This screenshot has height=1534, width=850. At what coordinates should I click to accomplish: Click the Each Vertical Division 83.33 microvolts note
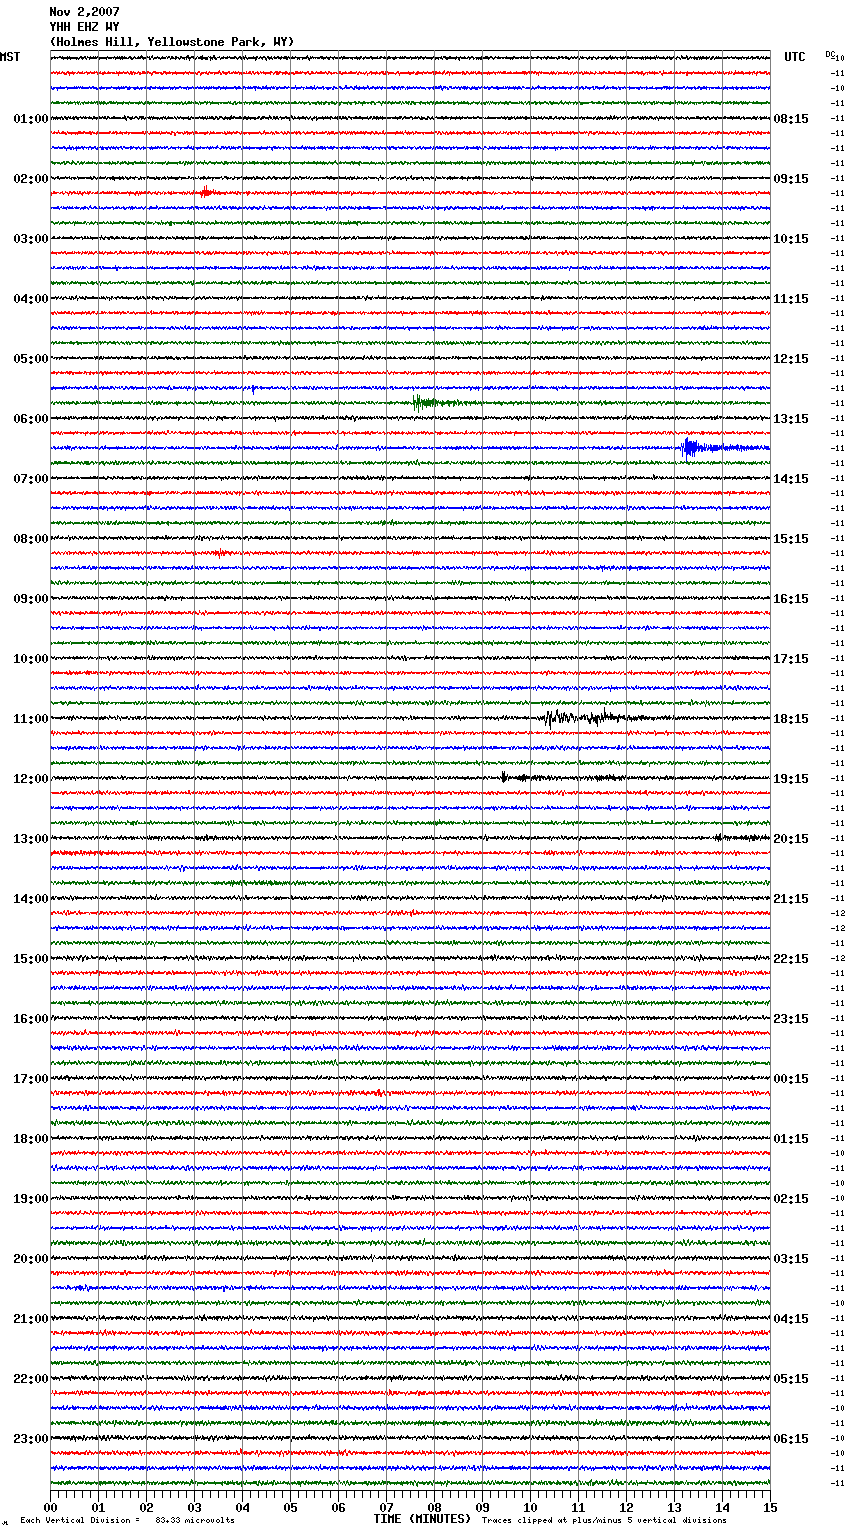click(x=128, y=1520)
